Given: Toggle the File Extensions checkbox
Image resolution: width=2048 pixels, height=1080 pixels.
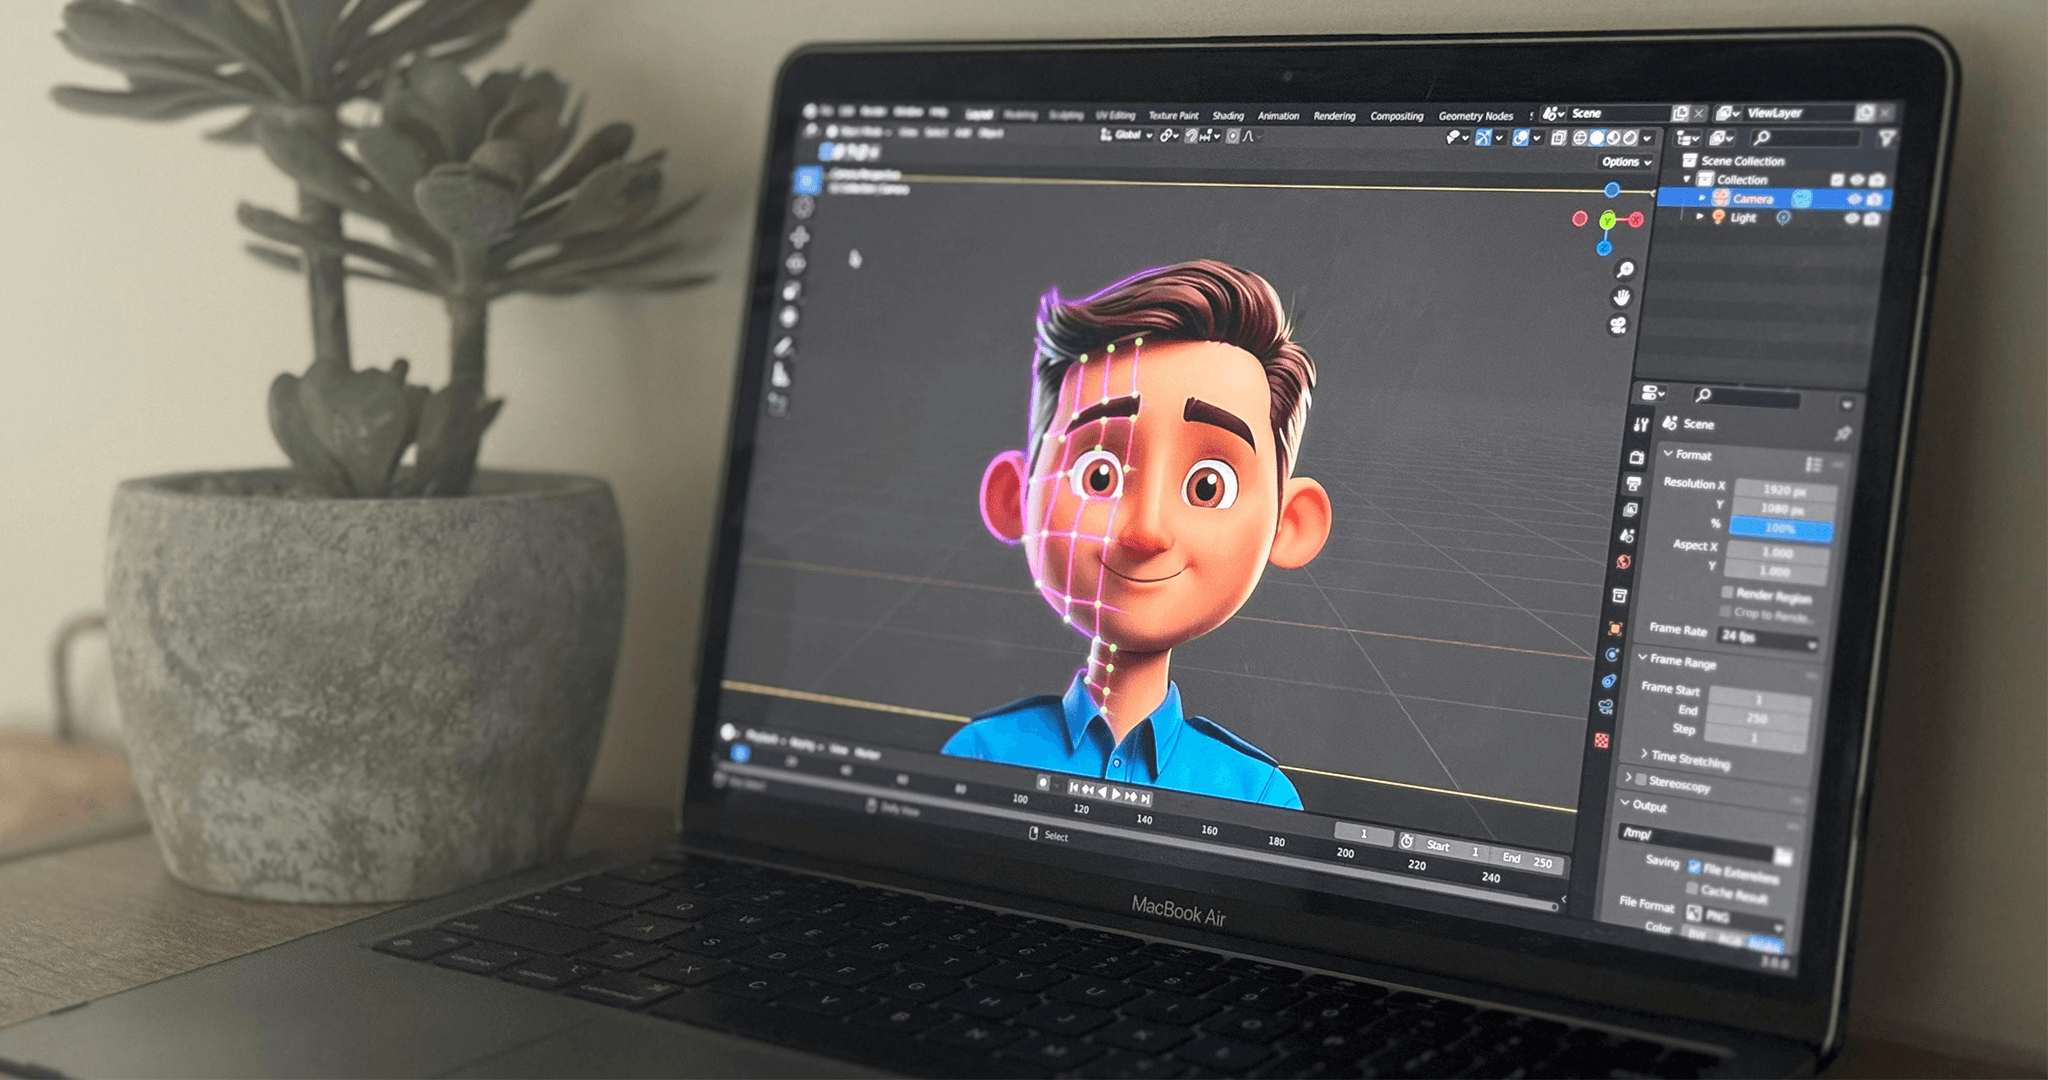Looking at the screenshot, I should coord(1694,866).
